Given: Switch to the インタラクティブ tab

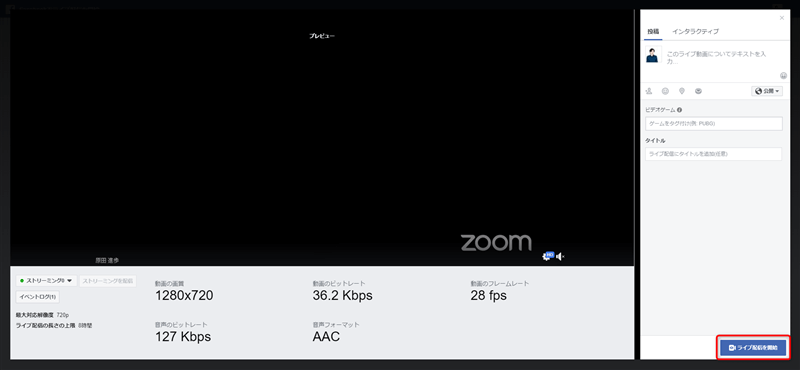Looking at the screenshot, I should (695, 32).
